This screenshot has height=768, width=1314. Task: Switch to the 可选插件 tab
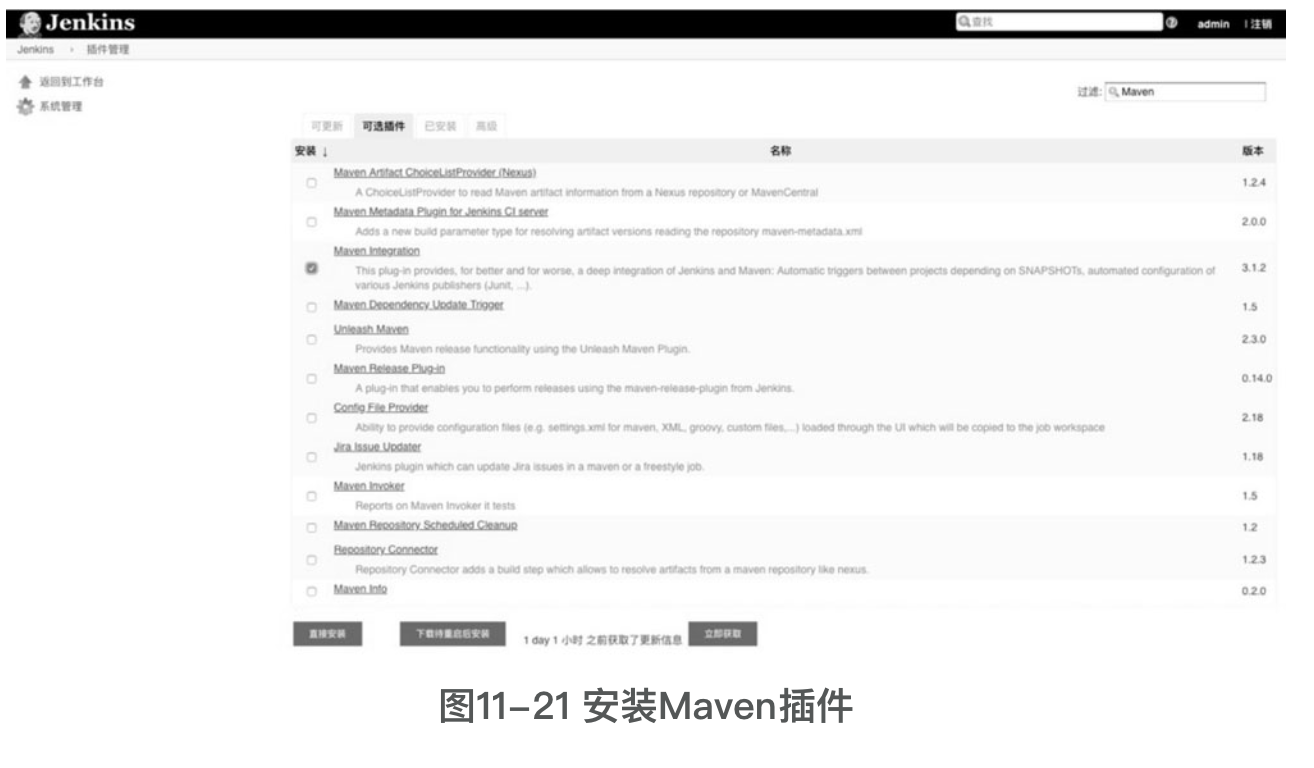tap(384, 126)
